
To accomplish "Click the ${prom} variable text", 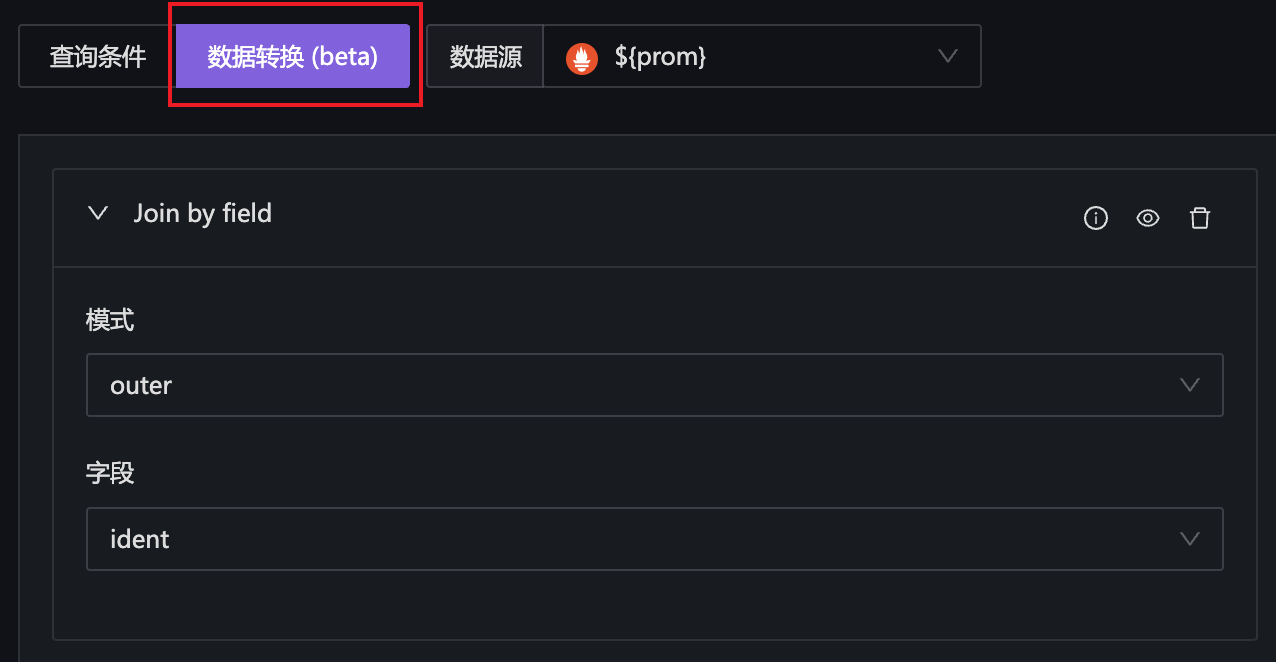I will (661, 57).
